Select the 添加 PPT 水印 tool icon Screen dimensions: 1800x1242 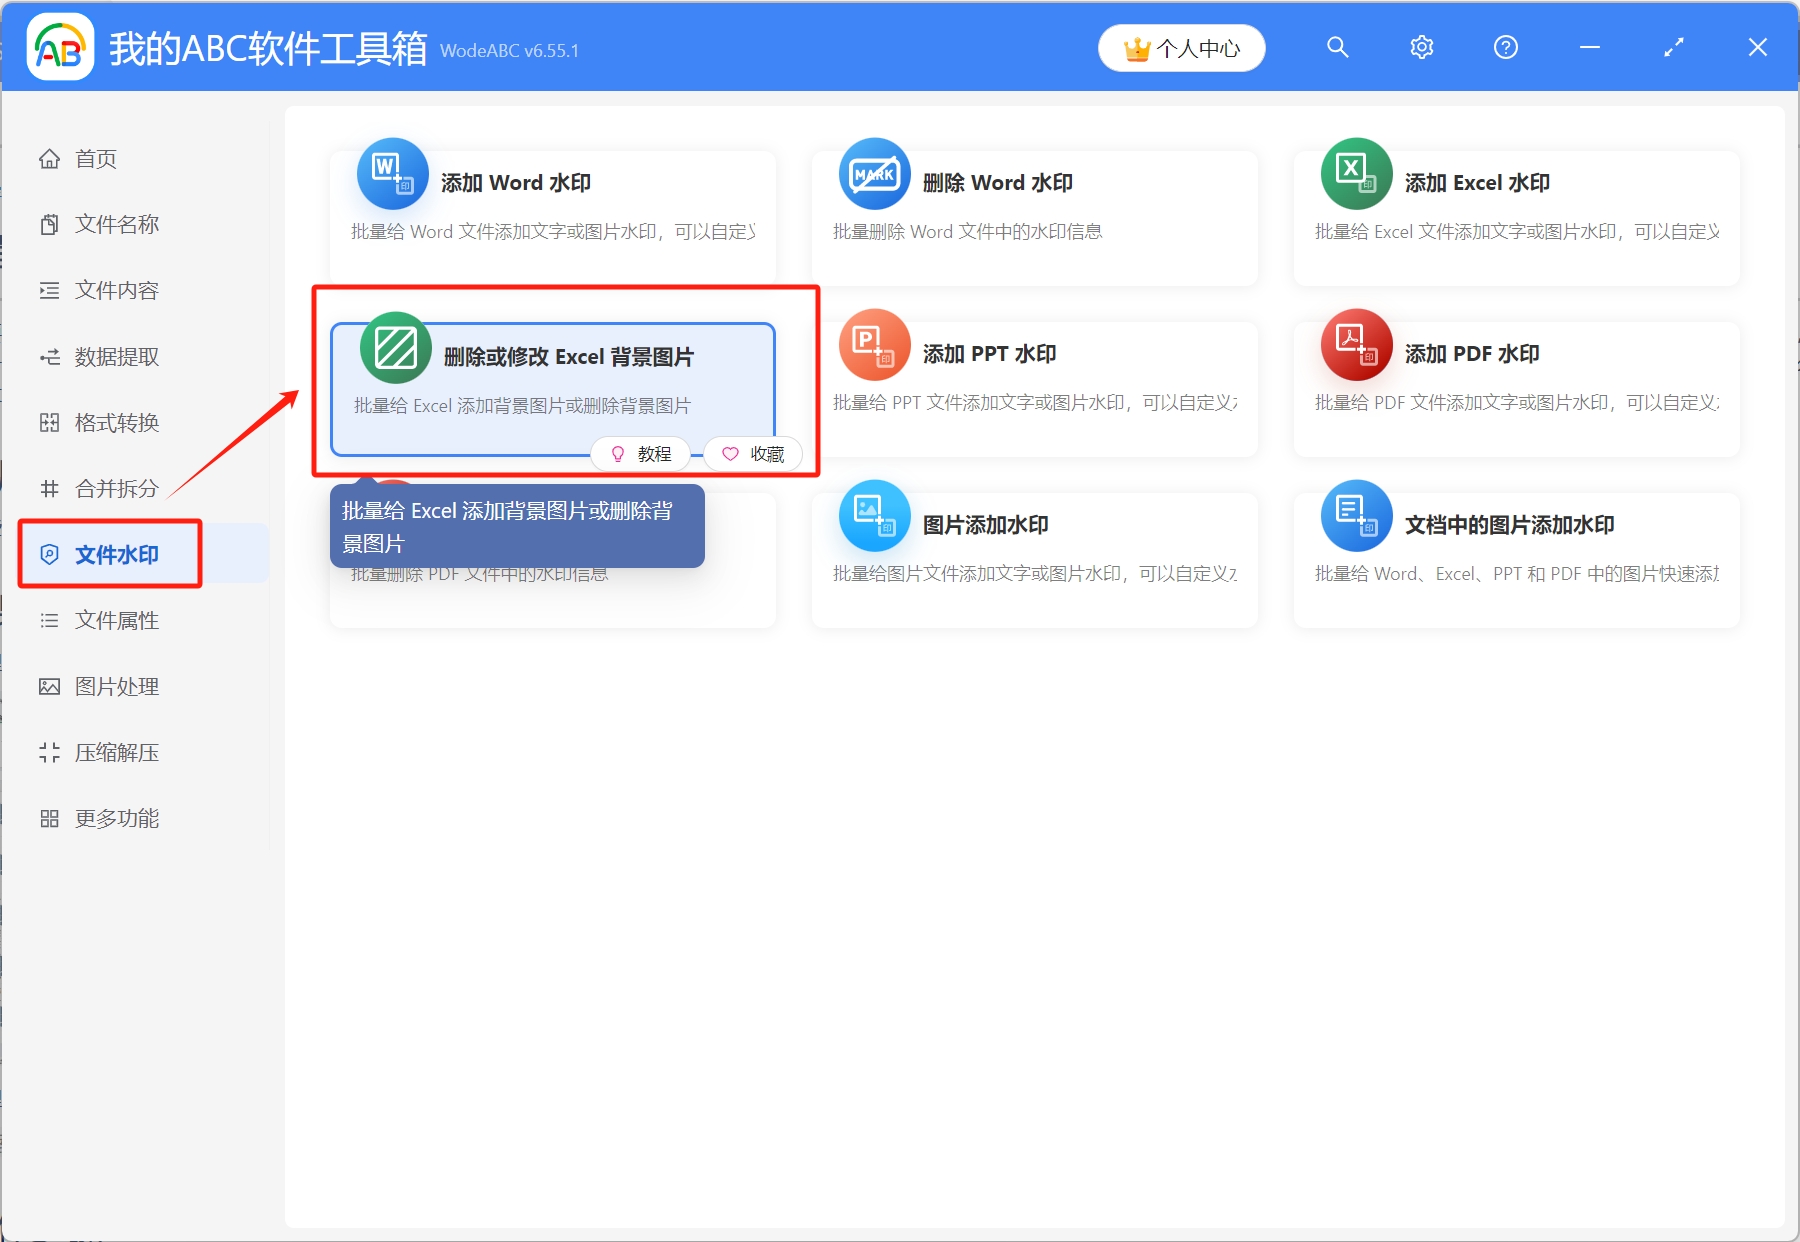point(874,344)
